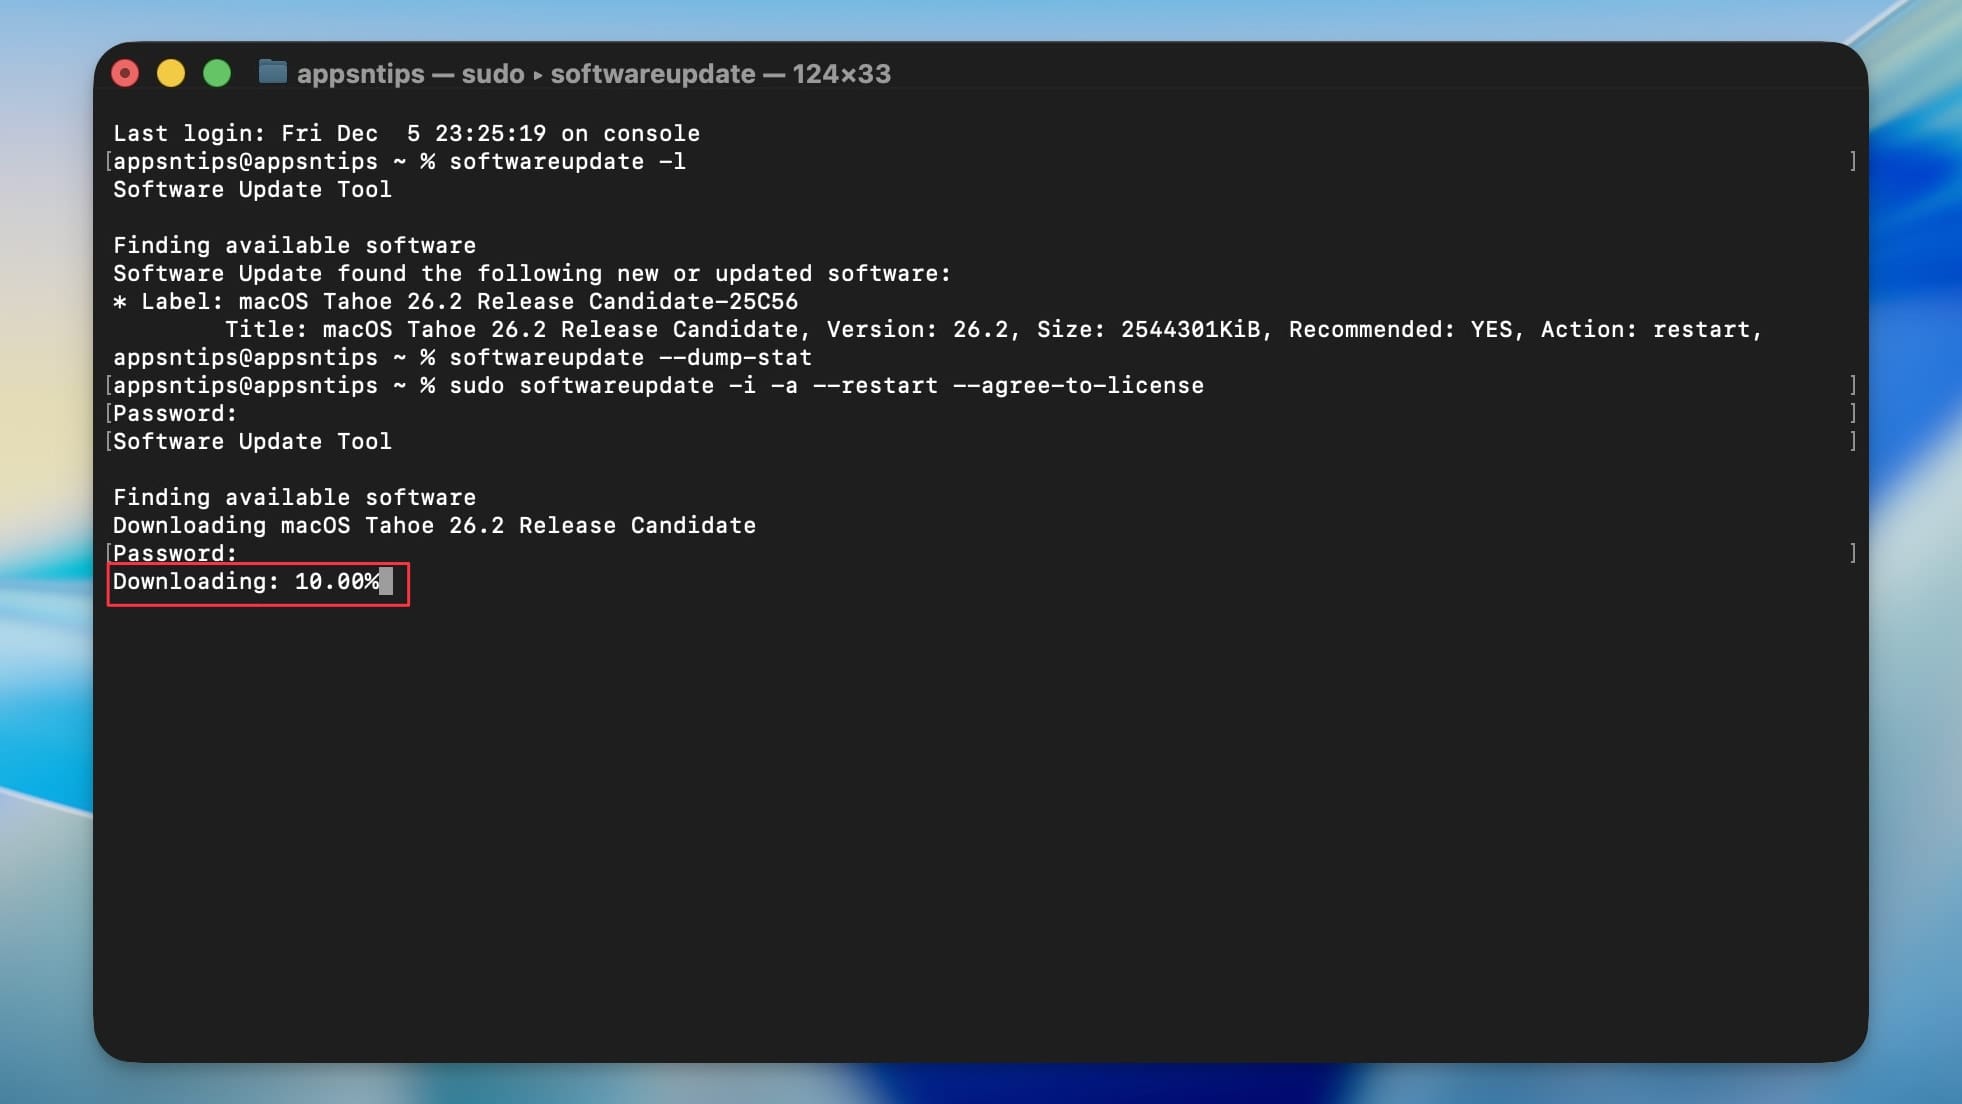Select the terminal cursor block
The width and height of the screenshot is (1962, 1104).
click(x=388, y=582)
